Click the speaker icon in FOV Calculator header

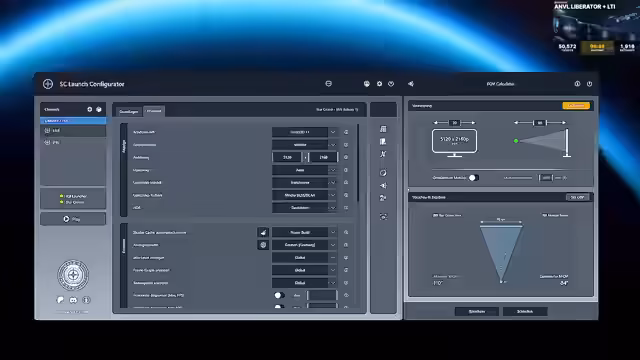pyautogui.click(x=411, y=84)
